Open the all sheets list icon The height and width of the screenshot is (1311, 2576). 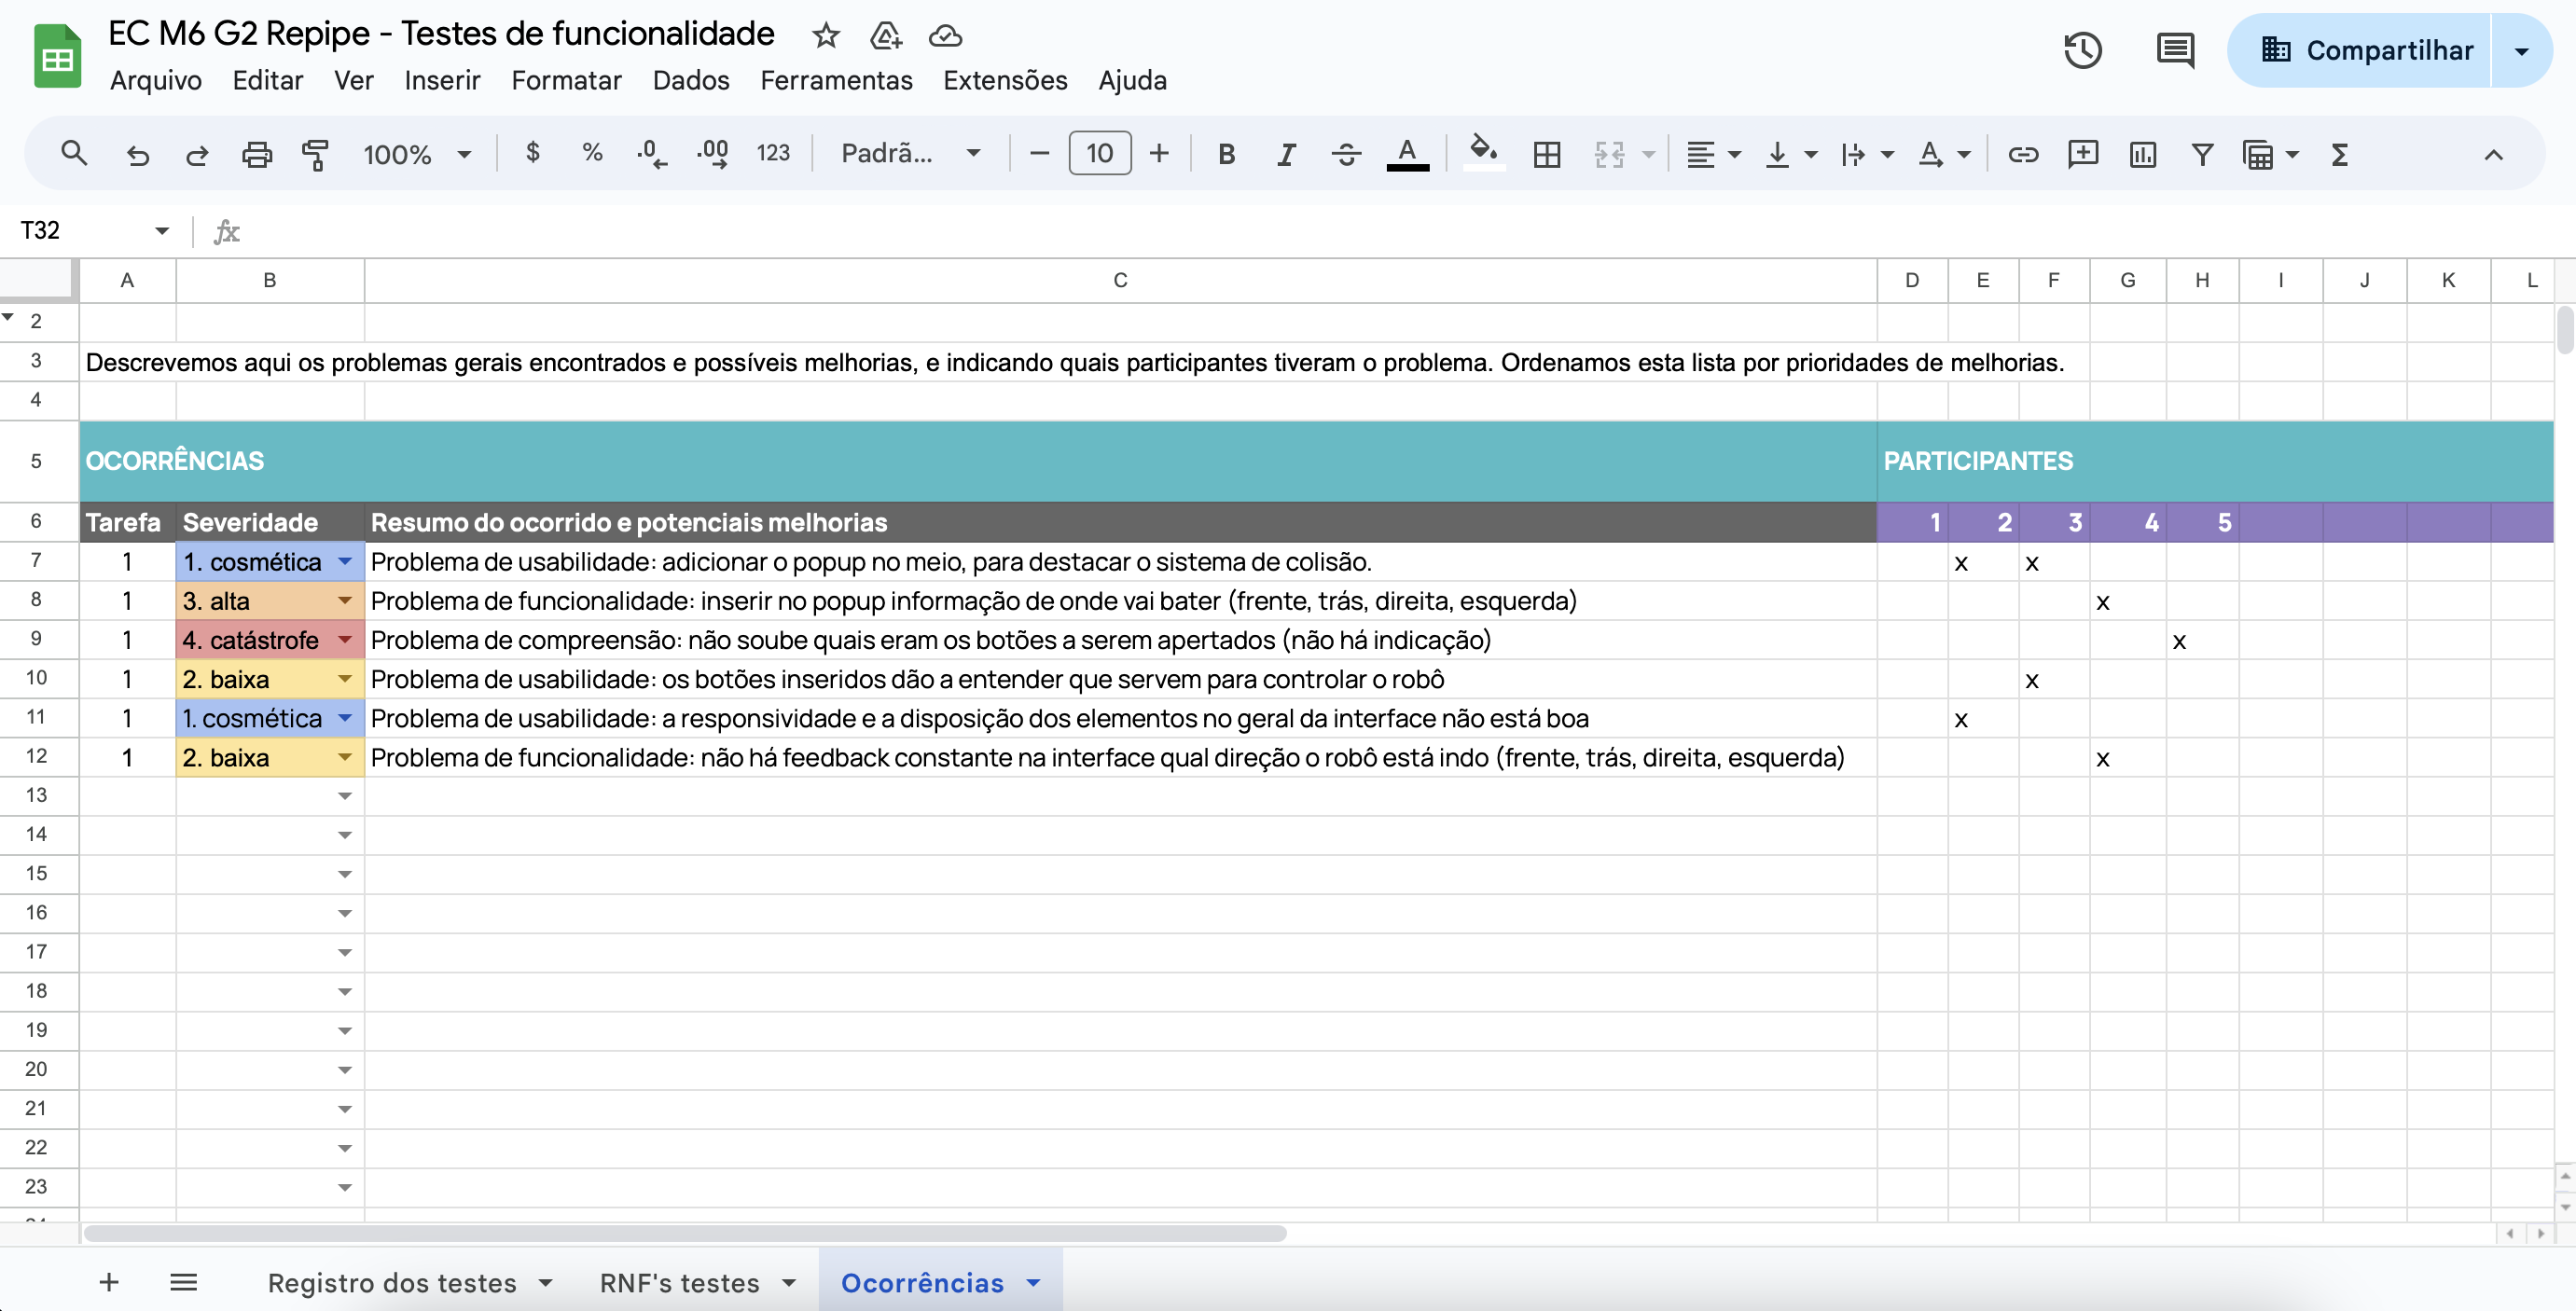(x=184, y=1283)
